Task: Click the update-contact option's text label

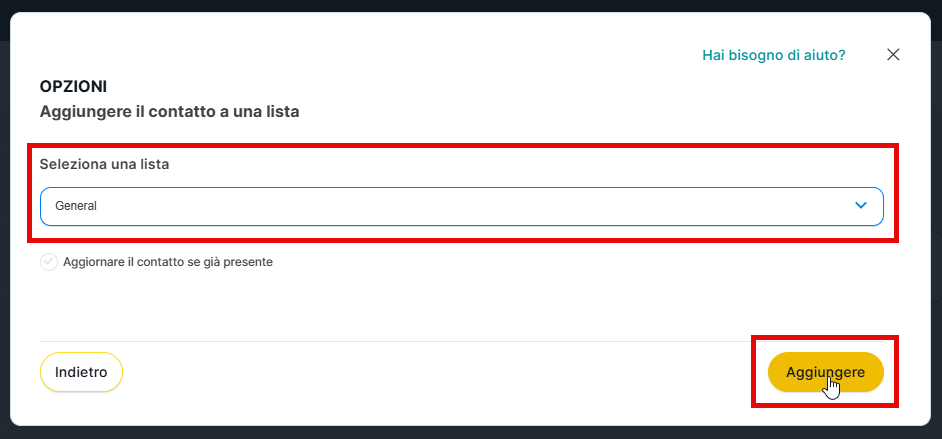Action: [167, 262]
